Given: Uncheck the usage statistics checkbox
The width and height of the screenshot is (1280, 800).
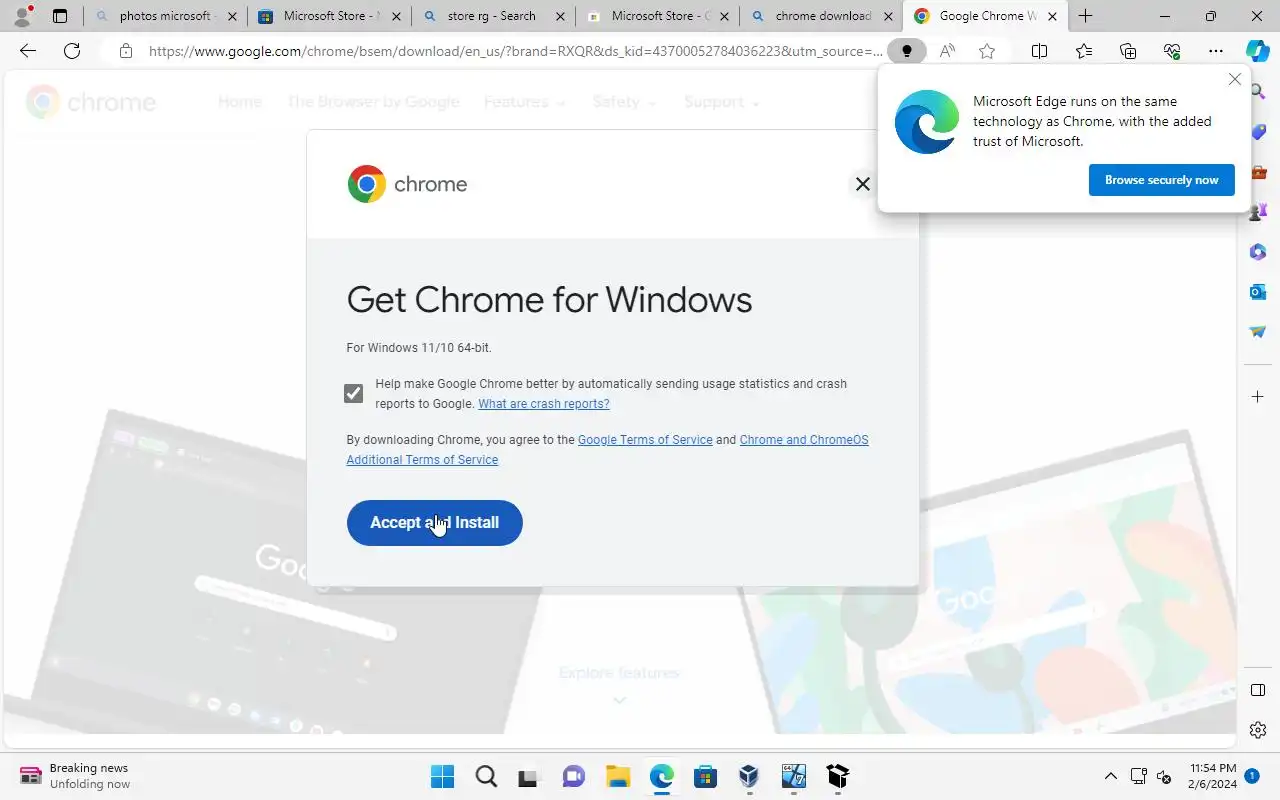Looking at the screenshot, I should [353, 393].
